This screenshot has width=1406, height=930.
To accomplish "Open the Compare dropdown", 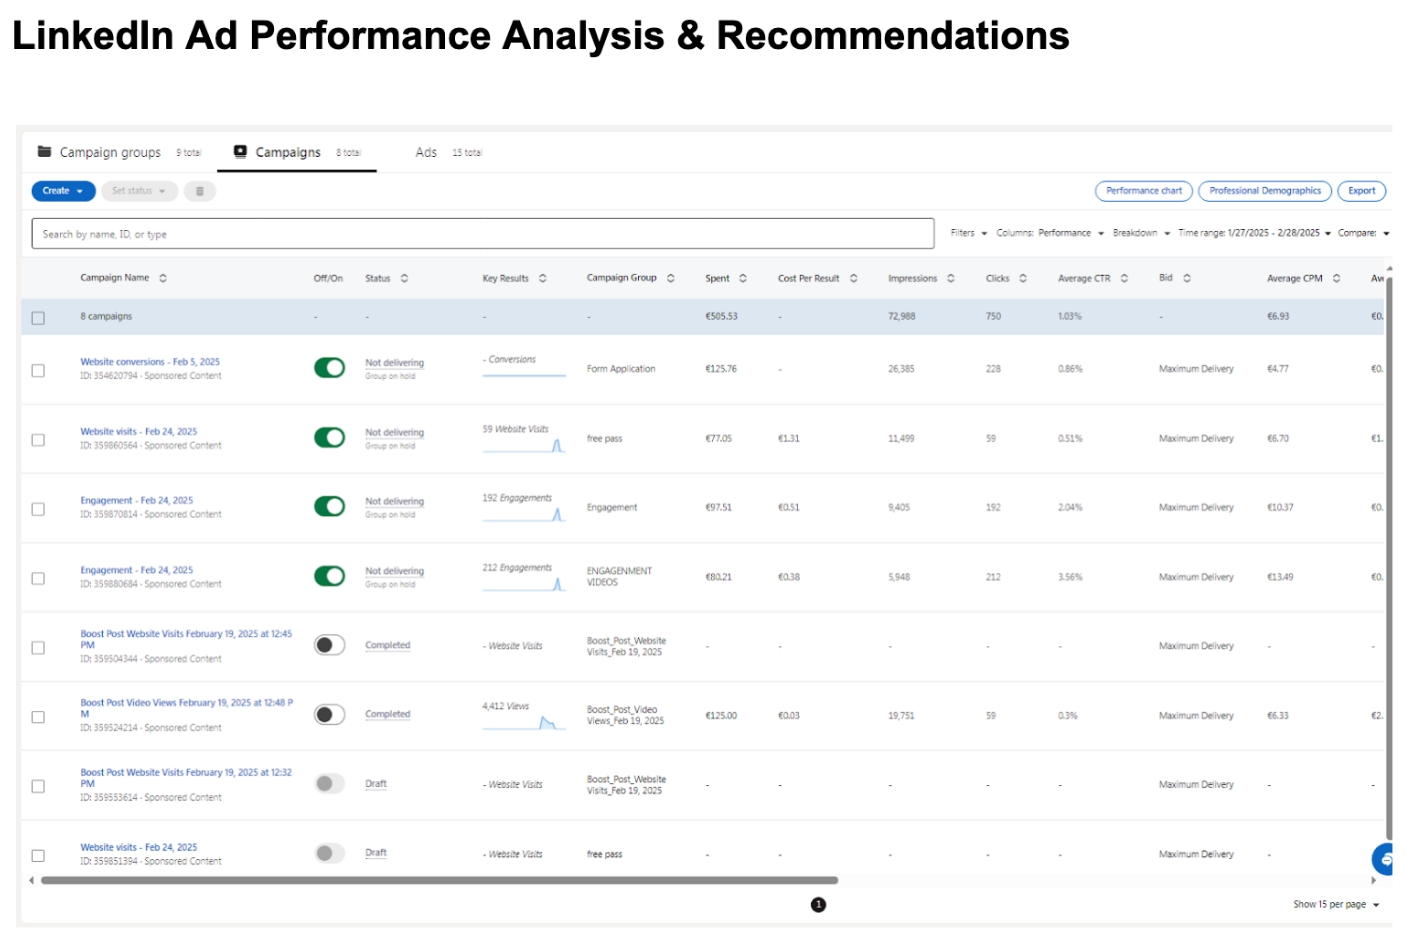I will (1364, 233).
